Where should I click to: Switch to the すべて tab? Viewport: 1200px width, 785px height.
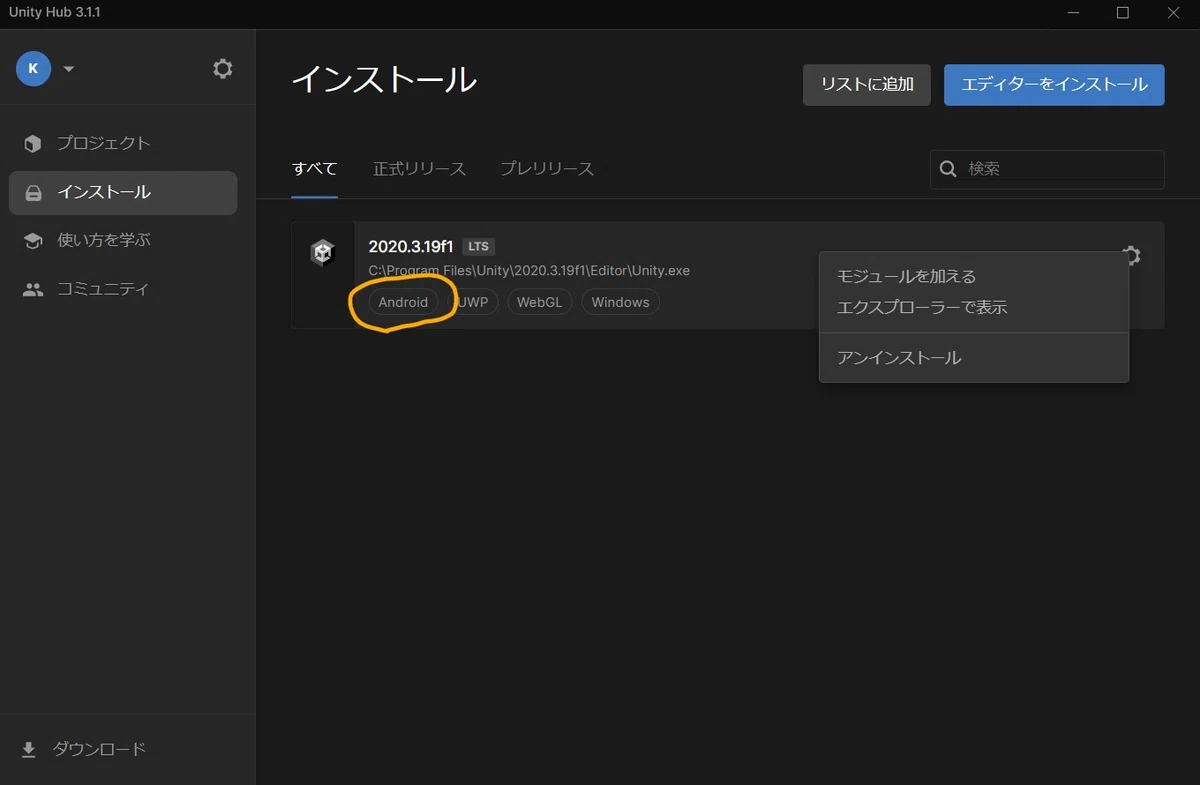[x=314, y=169]
